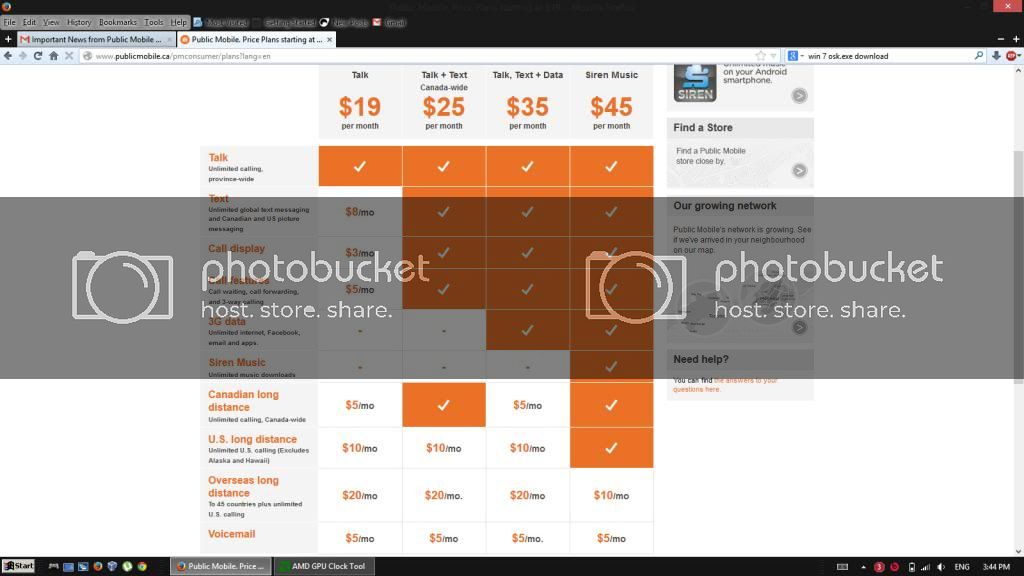
Task: Open the History menu
Action: tap(79, 22)
